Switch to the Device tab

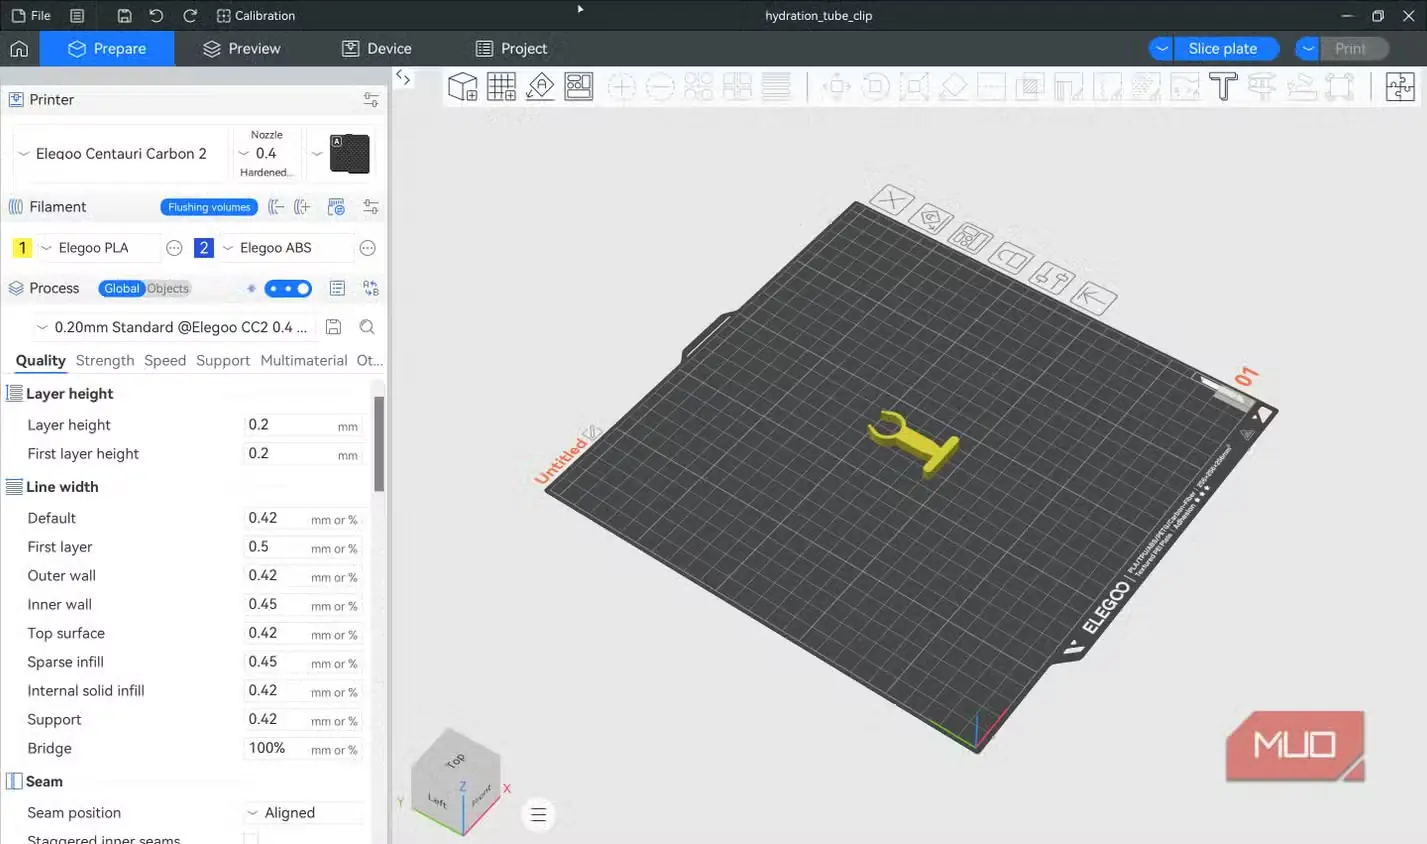coord(376,49)
